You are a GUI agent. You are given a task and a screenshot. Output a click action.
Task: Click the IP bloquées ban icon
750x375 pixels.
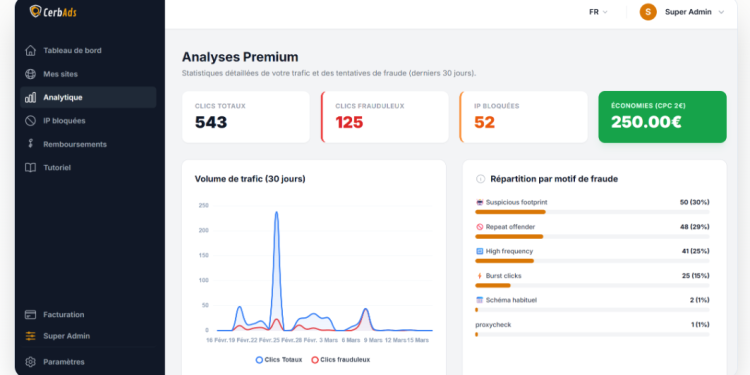[30, 121]
